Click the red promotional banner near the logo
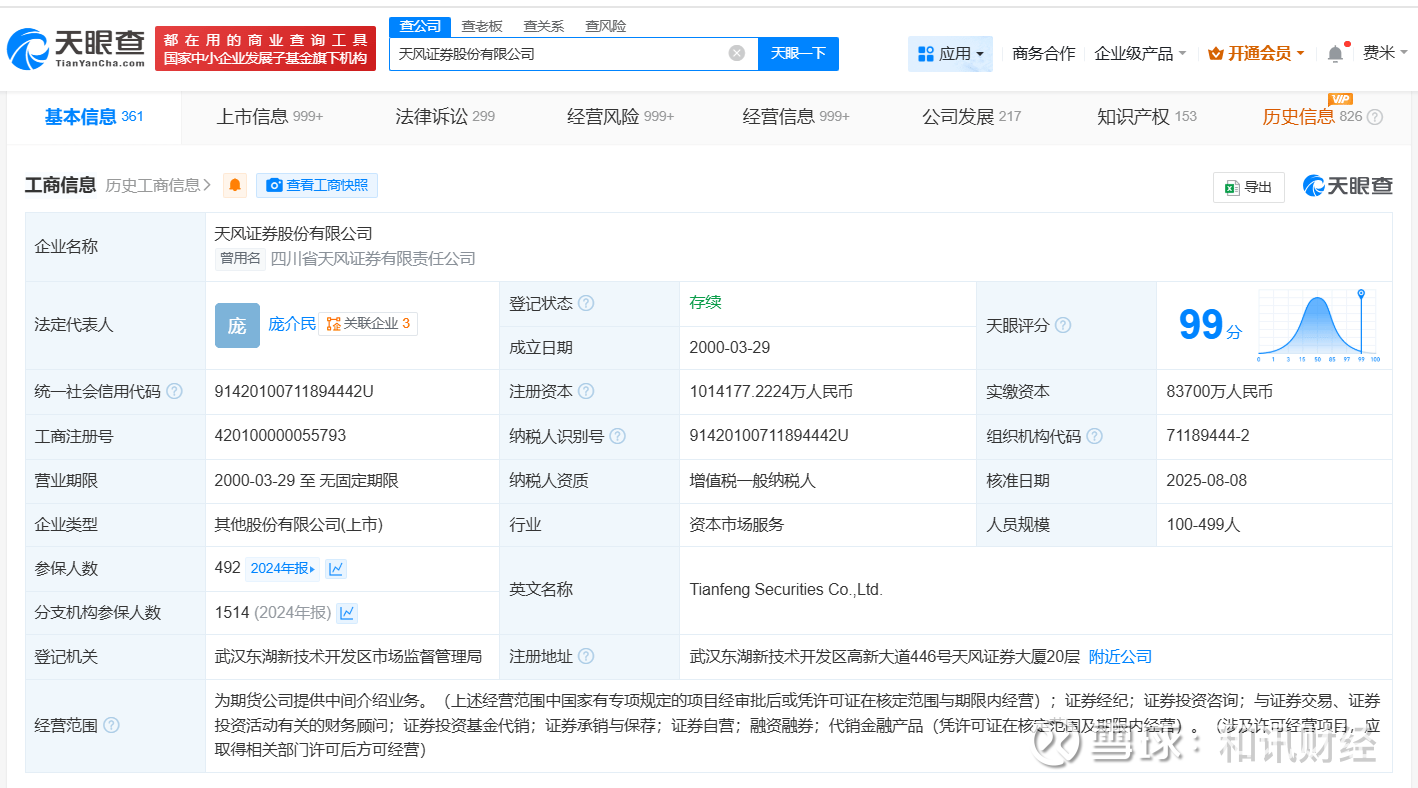 pos(265,49)
